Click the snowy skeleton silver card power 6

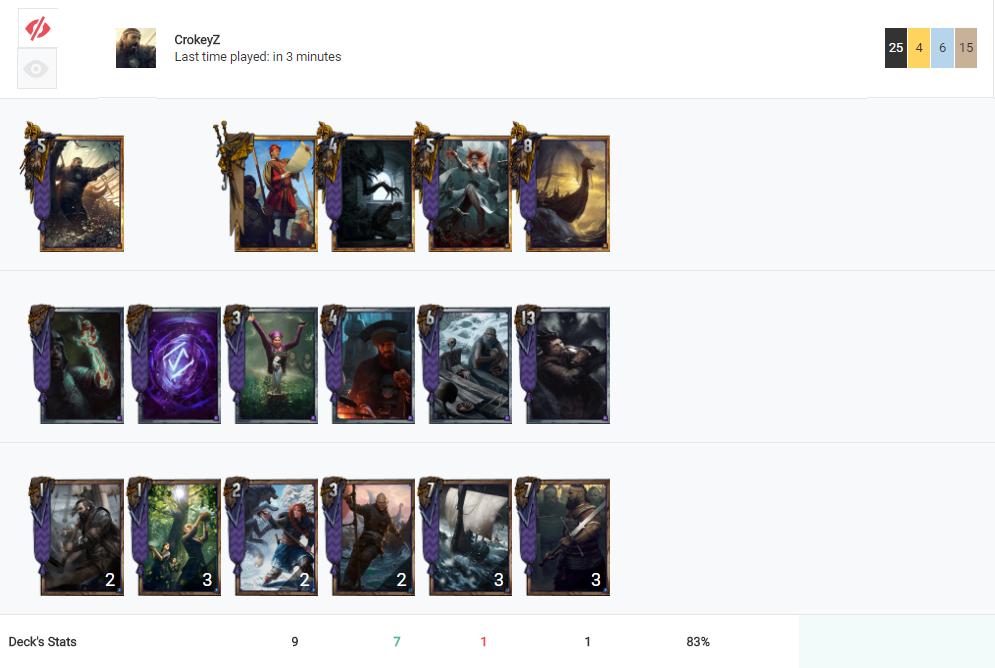click(466, 364)
